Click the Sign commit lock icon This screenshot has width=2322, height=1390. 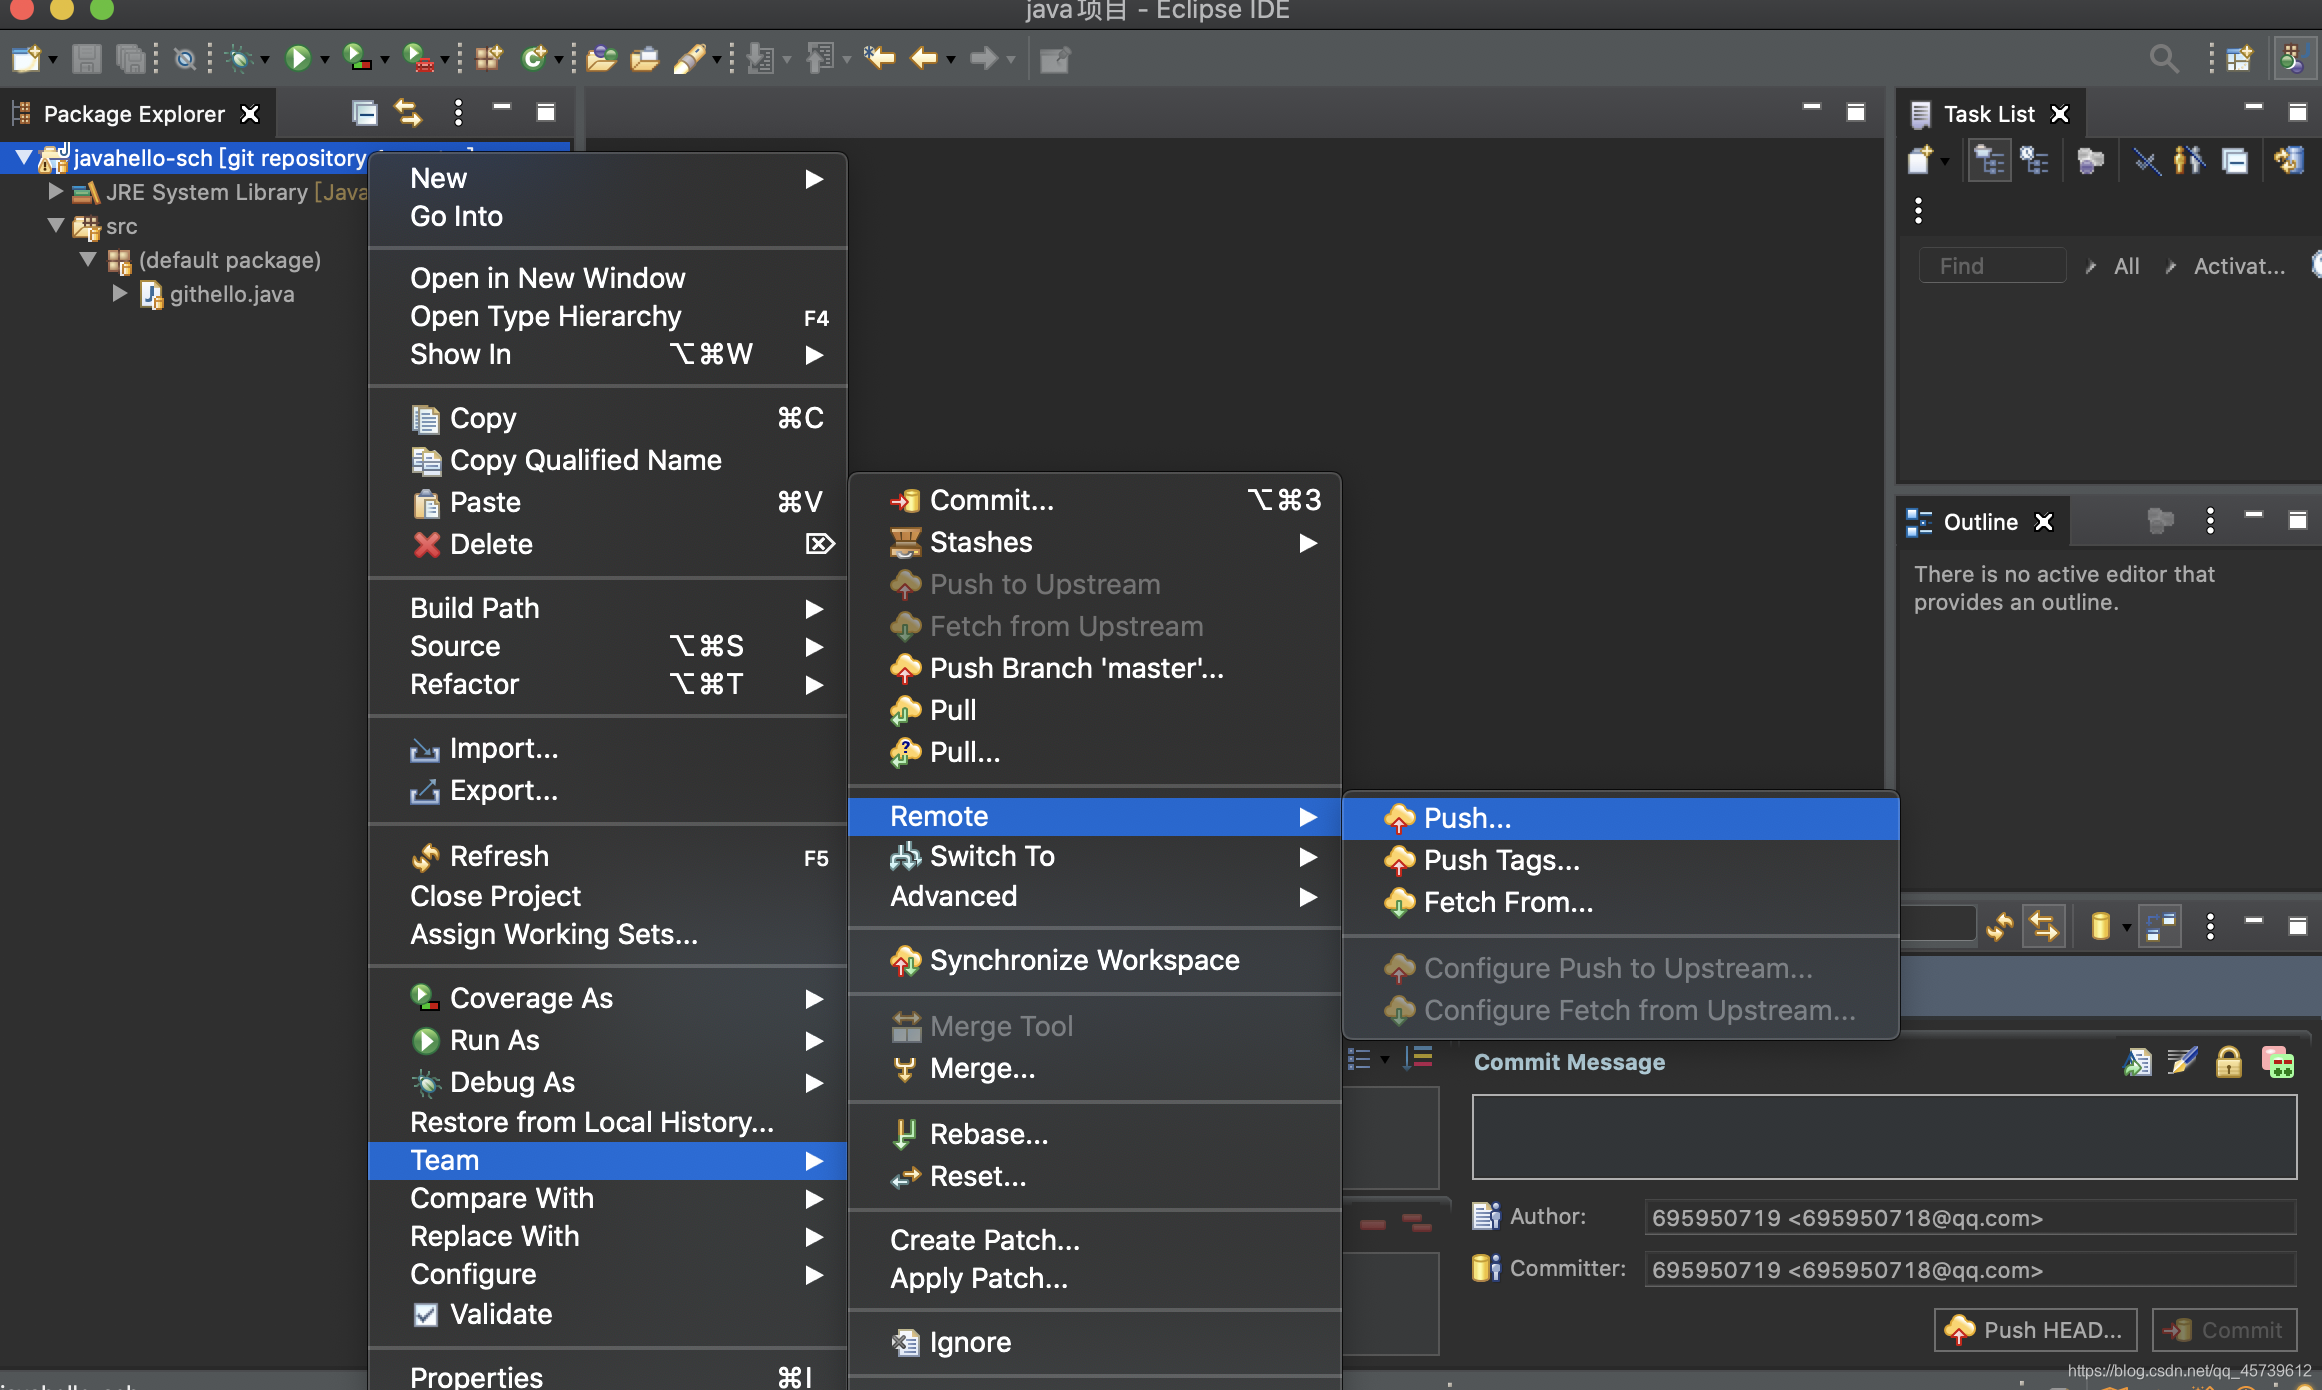click(x=2229, y=1062)
